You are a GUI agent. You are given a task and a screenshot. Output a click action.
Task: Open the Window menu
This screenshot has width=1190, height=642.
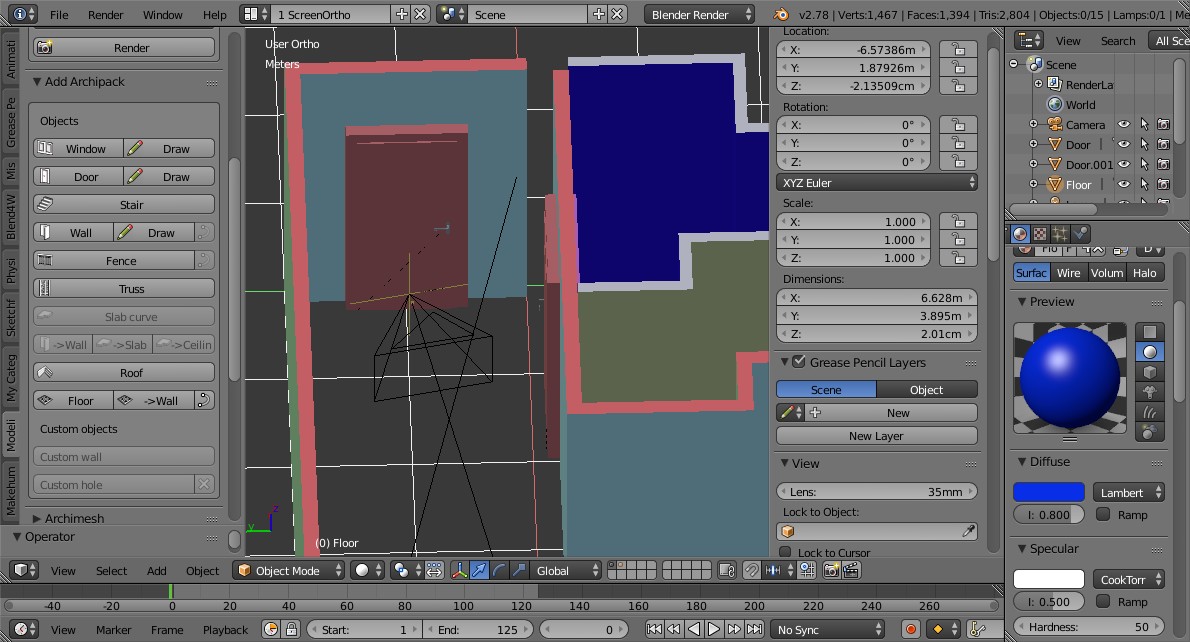click(162, 14)
